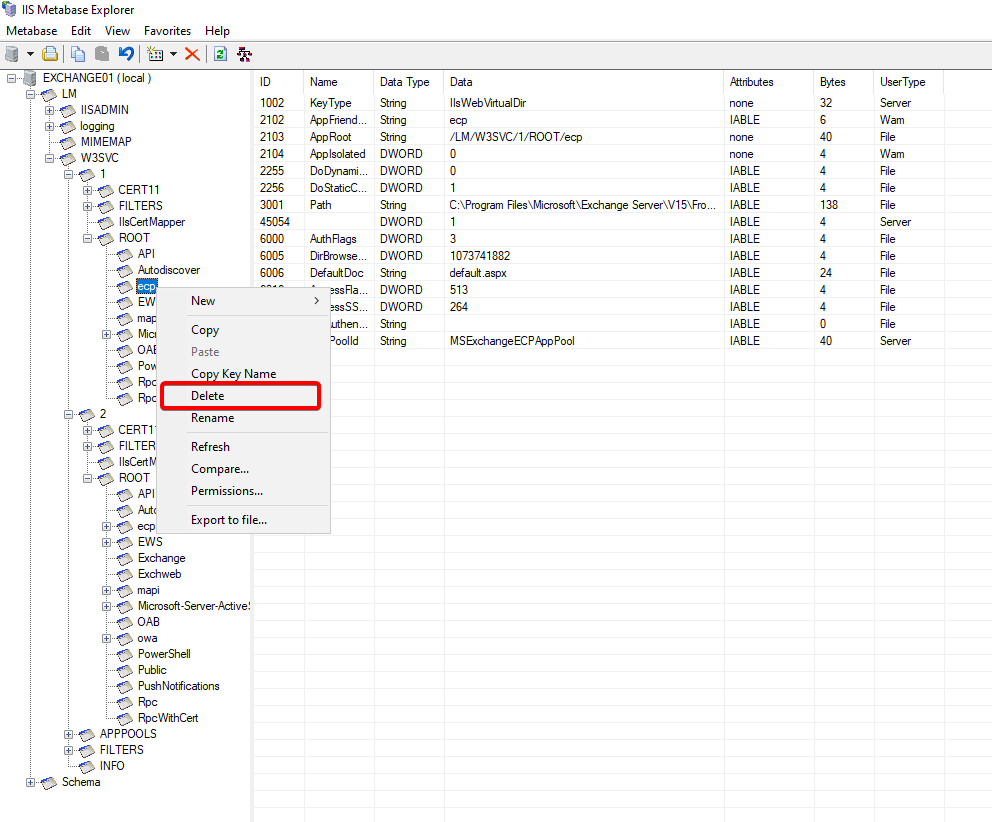The width and height of the screenshot is (992, 822).
Task: Open the Favorites menu
Action: 167,31
